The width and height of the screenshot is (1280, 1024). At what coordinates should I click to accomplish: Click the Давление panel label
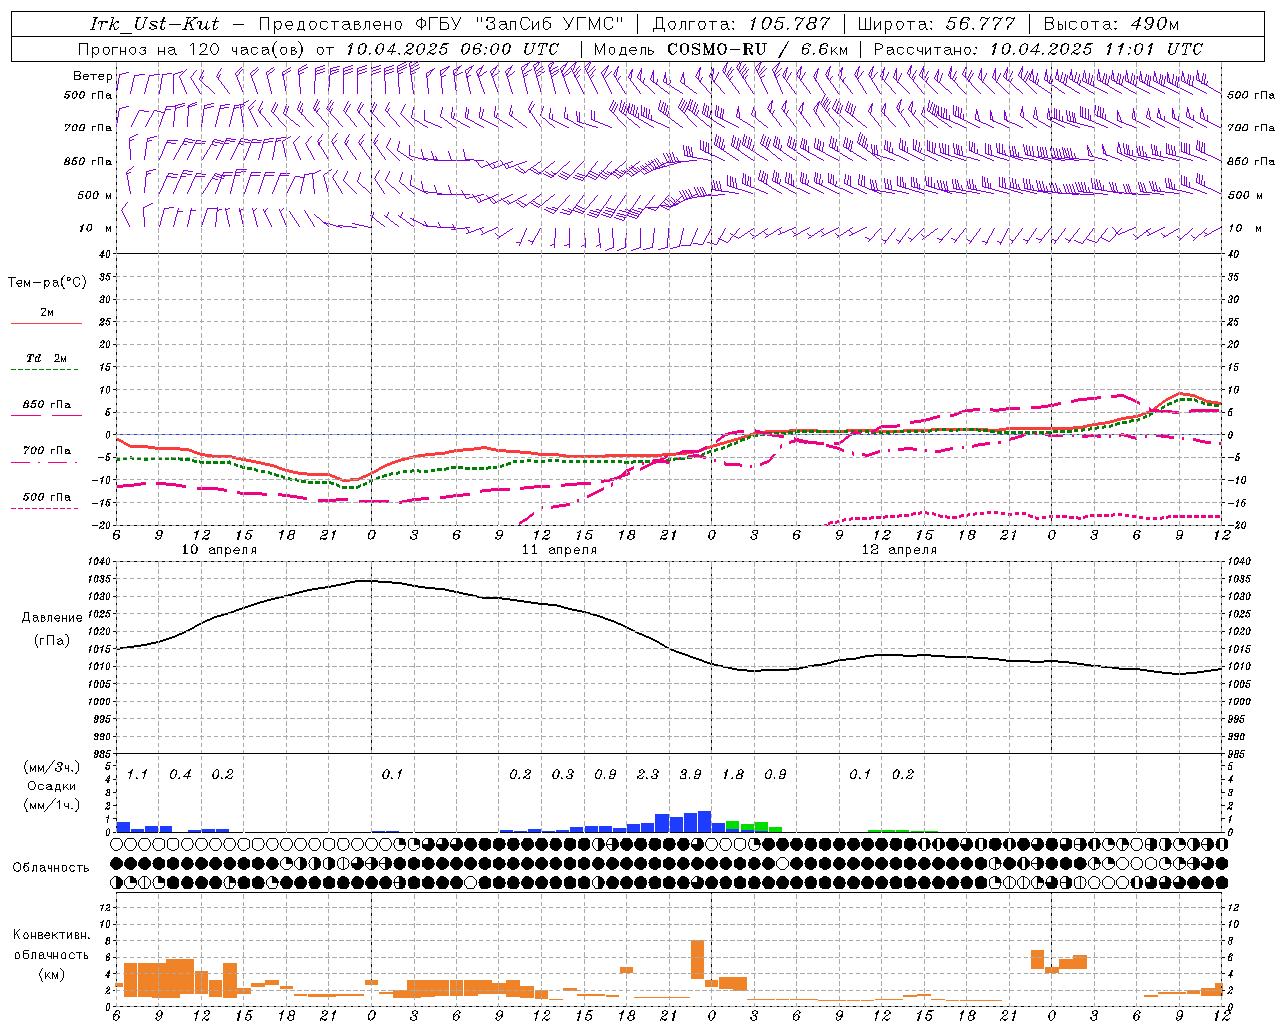pyautogui.click(x=52, y=618)
